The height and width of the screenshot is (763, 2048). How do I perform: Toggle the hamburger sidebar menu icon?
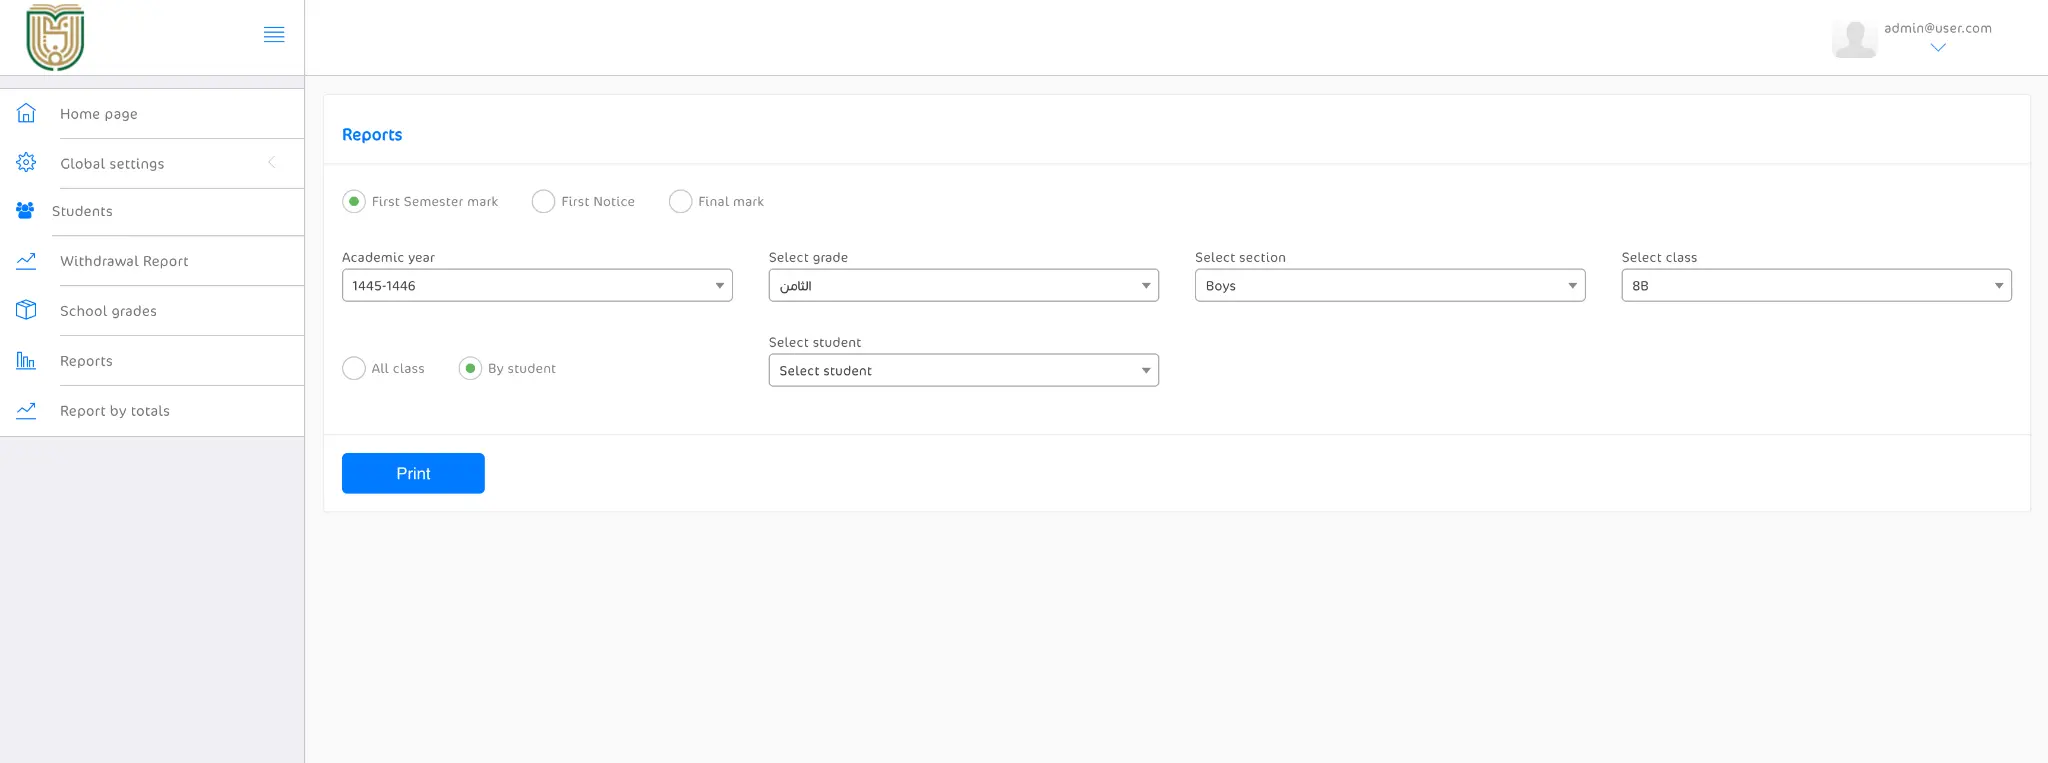coord(274,35)
